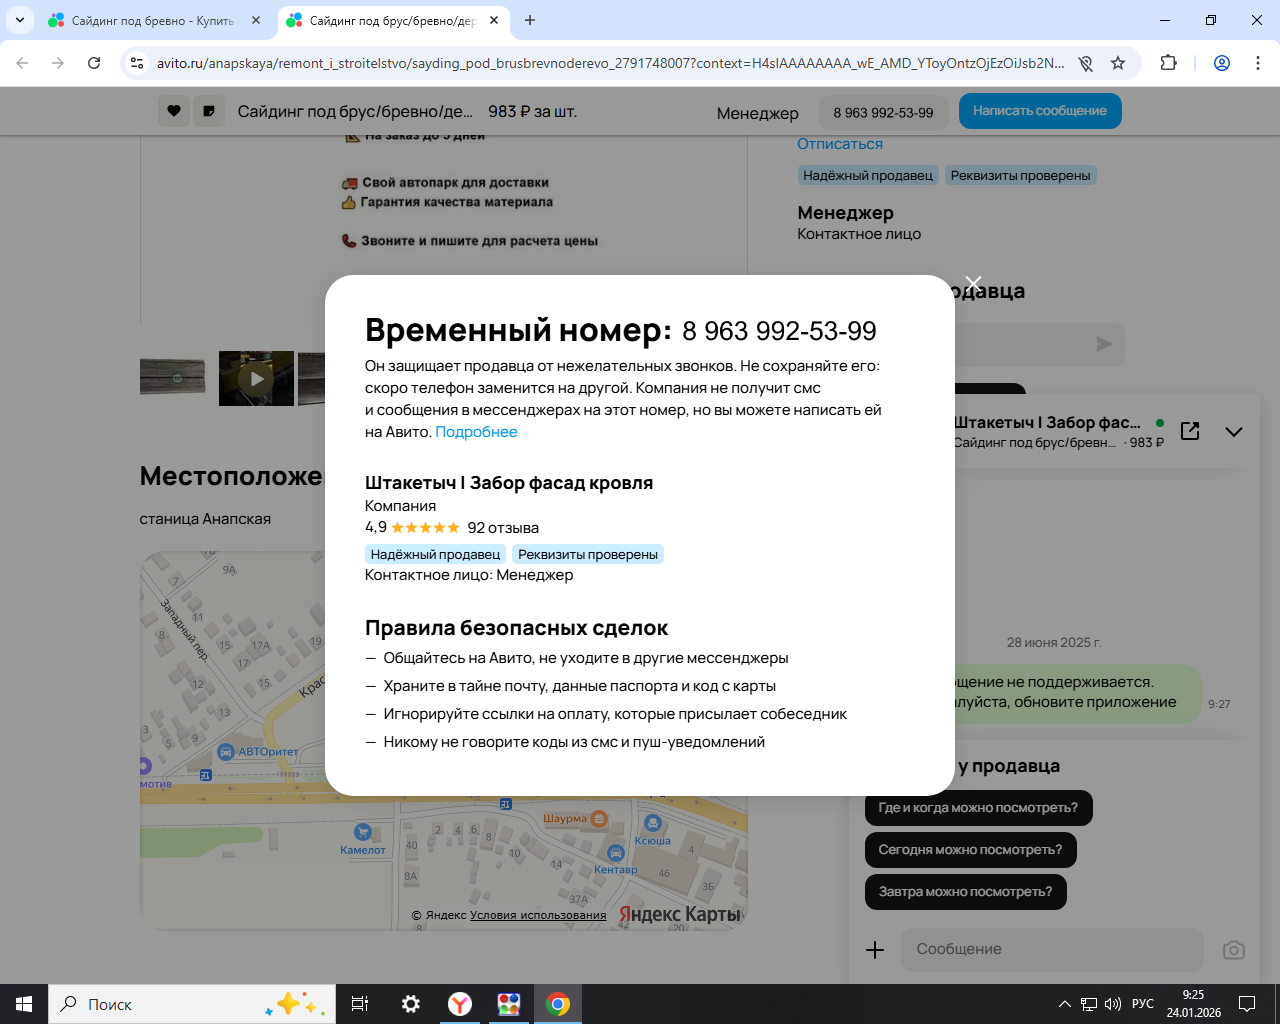
Task: Click '92 отзыва' reviews text
Action: pos(503,528)
